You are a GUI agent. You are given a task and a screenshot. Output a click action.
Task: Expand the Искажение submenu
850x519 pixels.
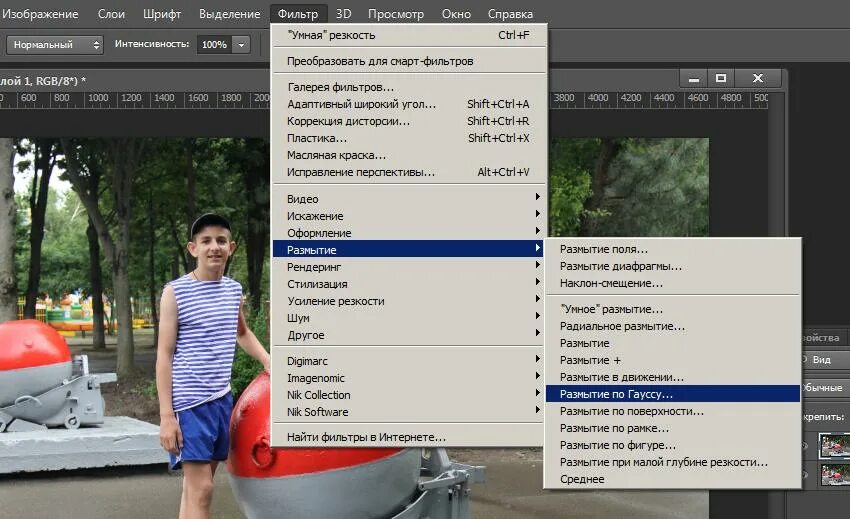pos(409,216)
